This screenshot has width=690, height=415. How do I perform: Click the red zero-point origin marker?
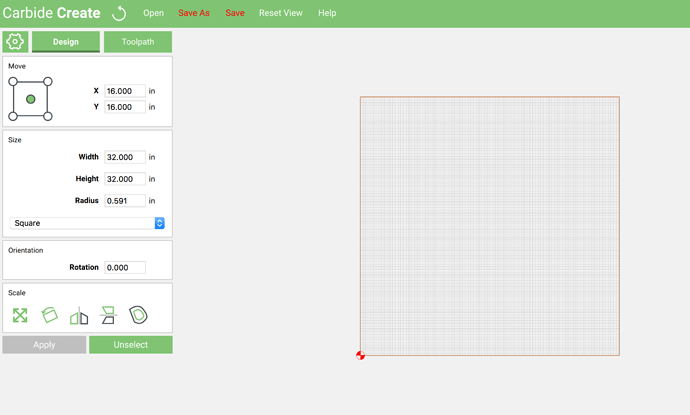(x=360, y=355)
